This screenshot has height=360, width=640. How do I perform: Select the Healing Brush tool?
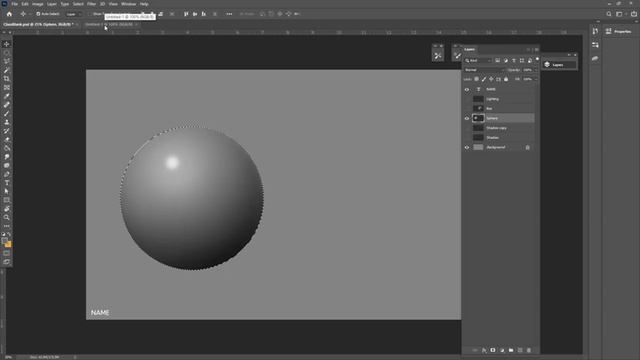pos(7,105)
